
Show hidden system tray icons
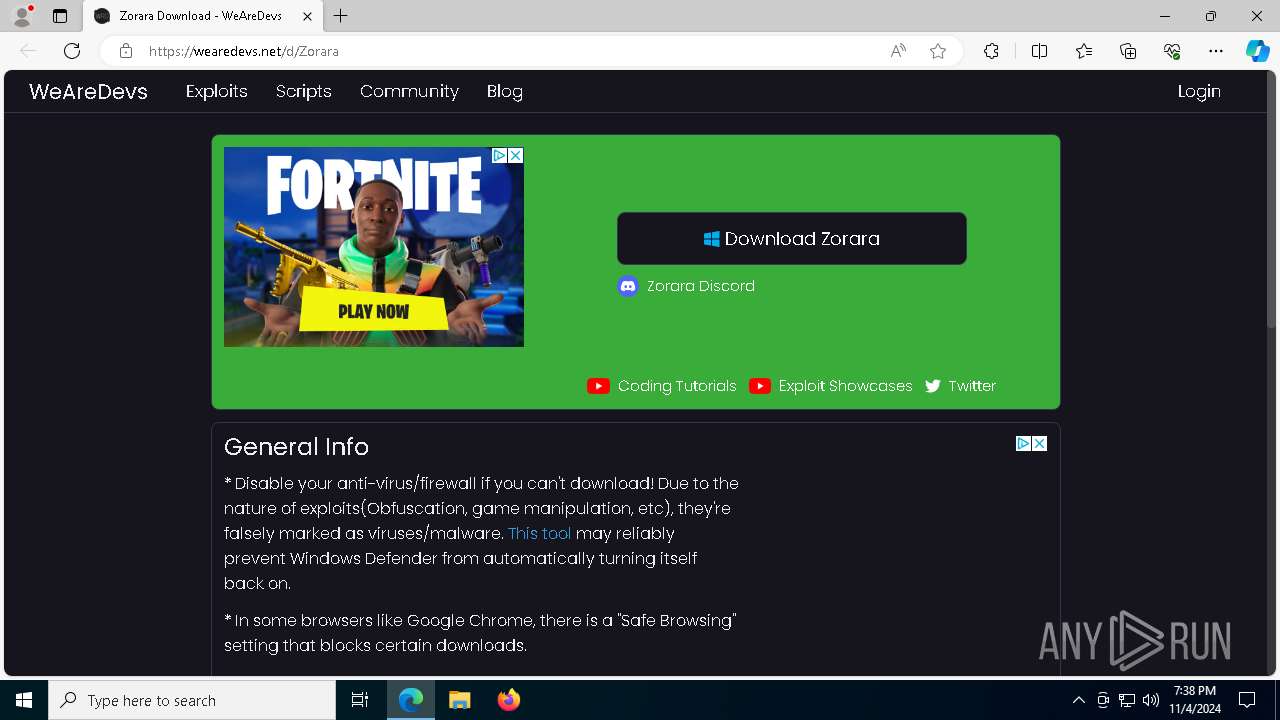click(1078, 700)
